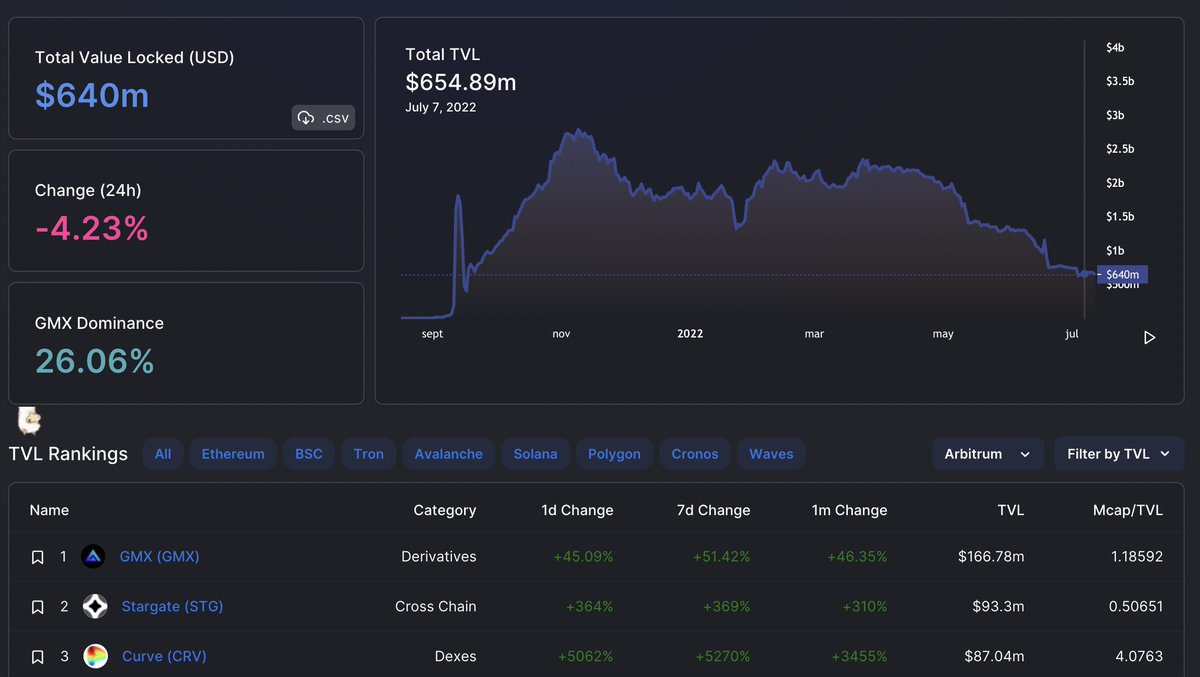Click the Waves chain filter icon button
1200x677 pixels.
click(770, 453)
